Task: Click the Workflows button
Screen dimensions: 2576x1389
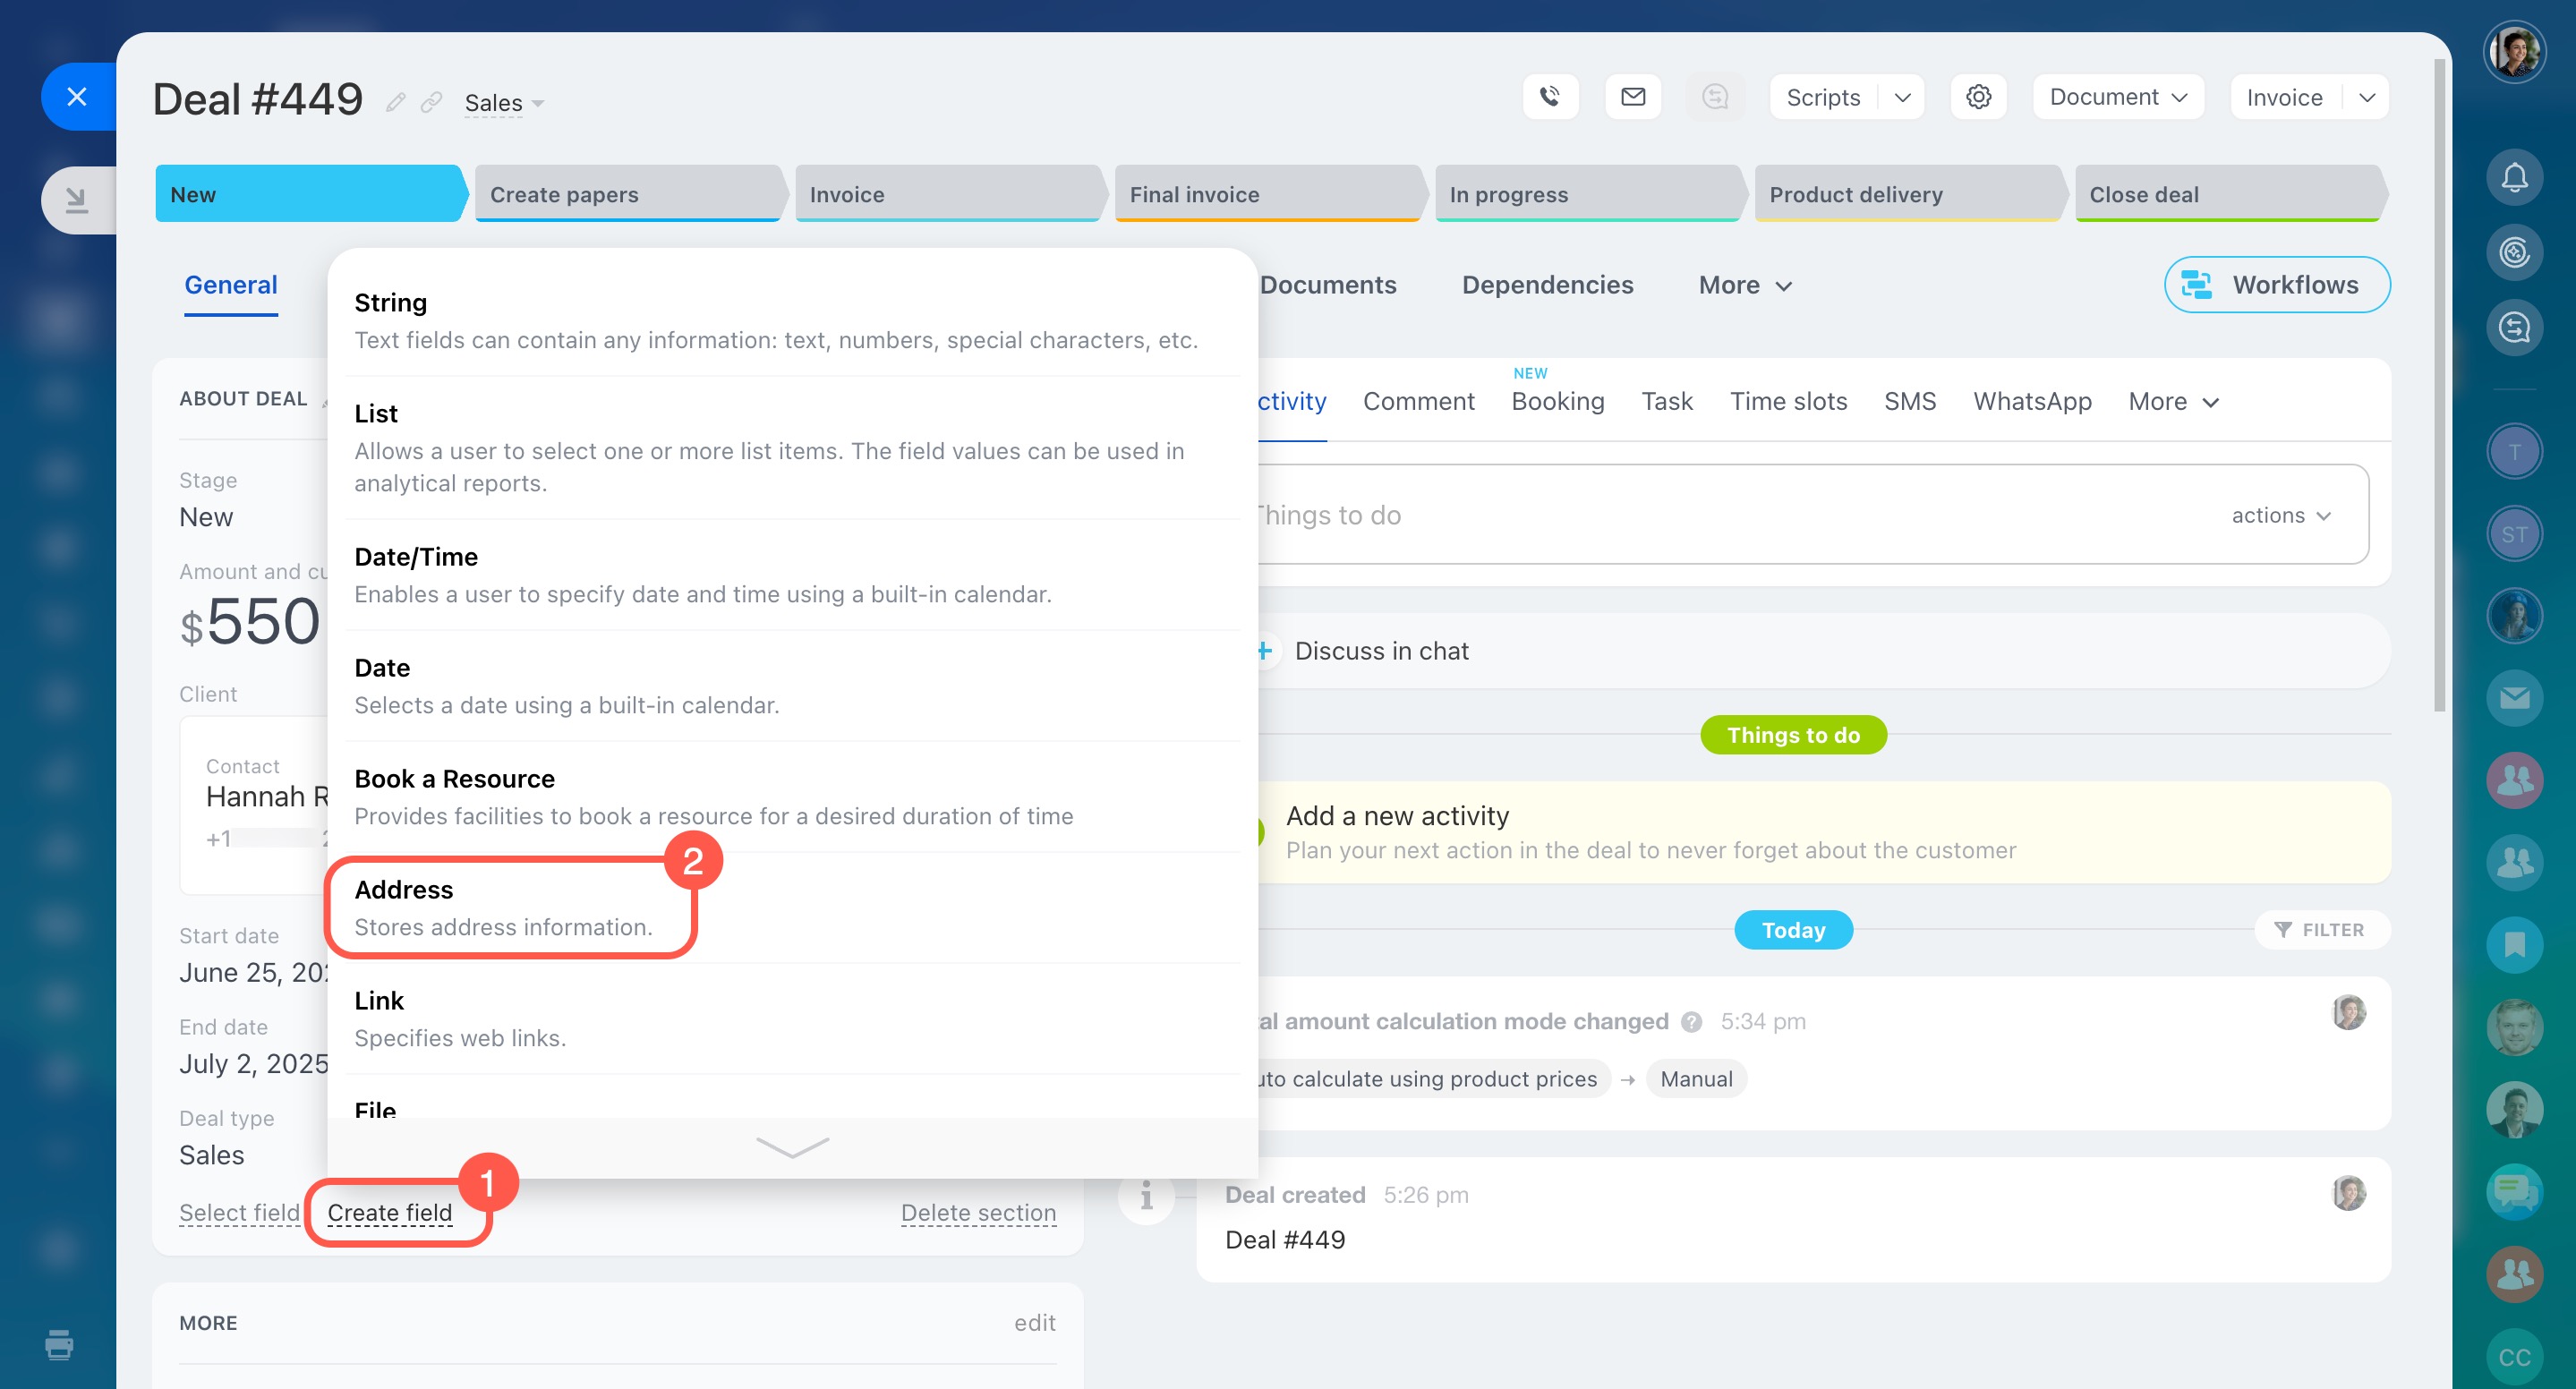Action: click(2276, 285)
